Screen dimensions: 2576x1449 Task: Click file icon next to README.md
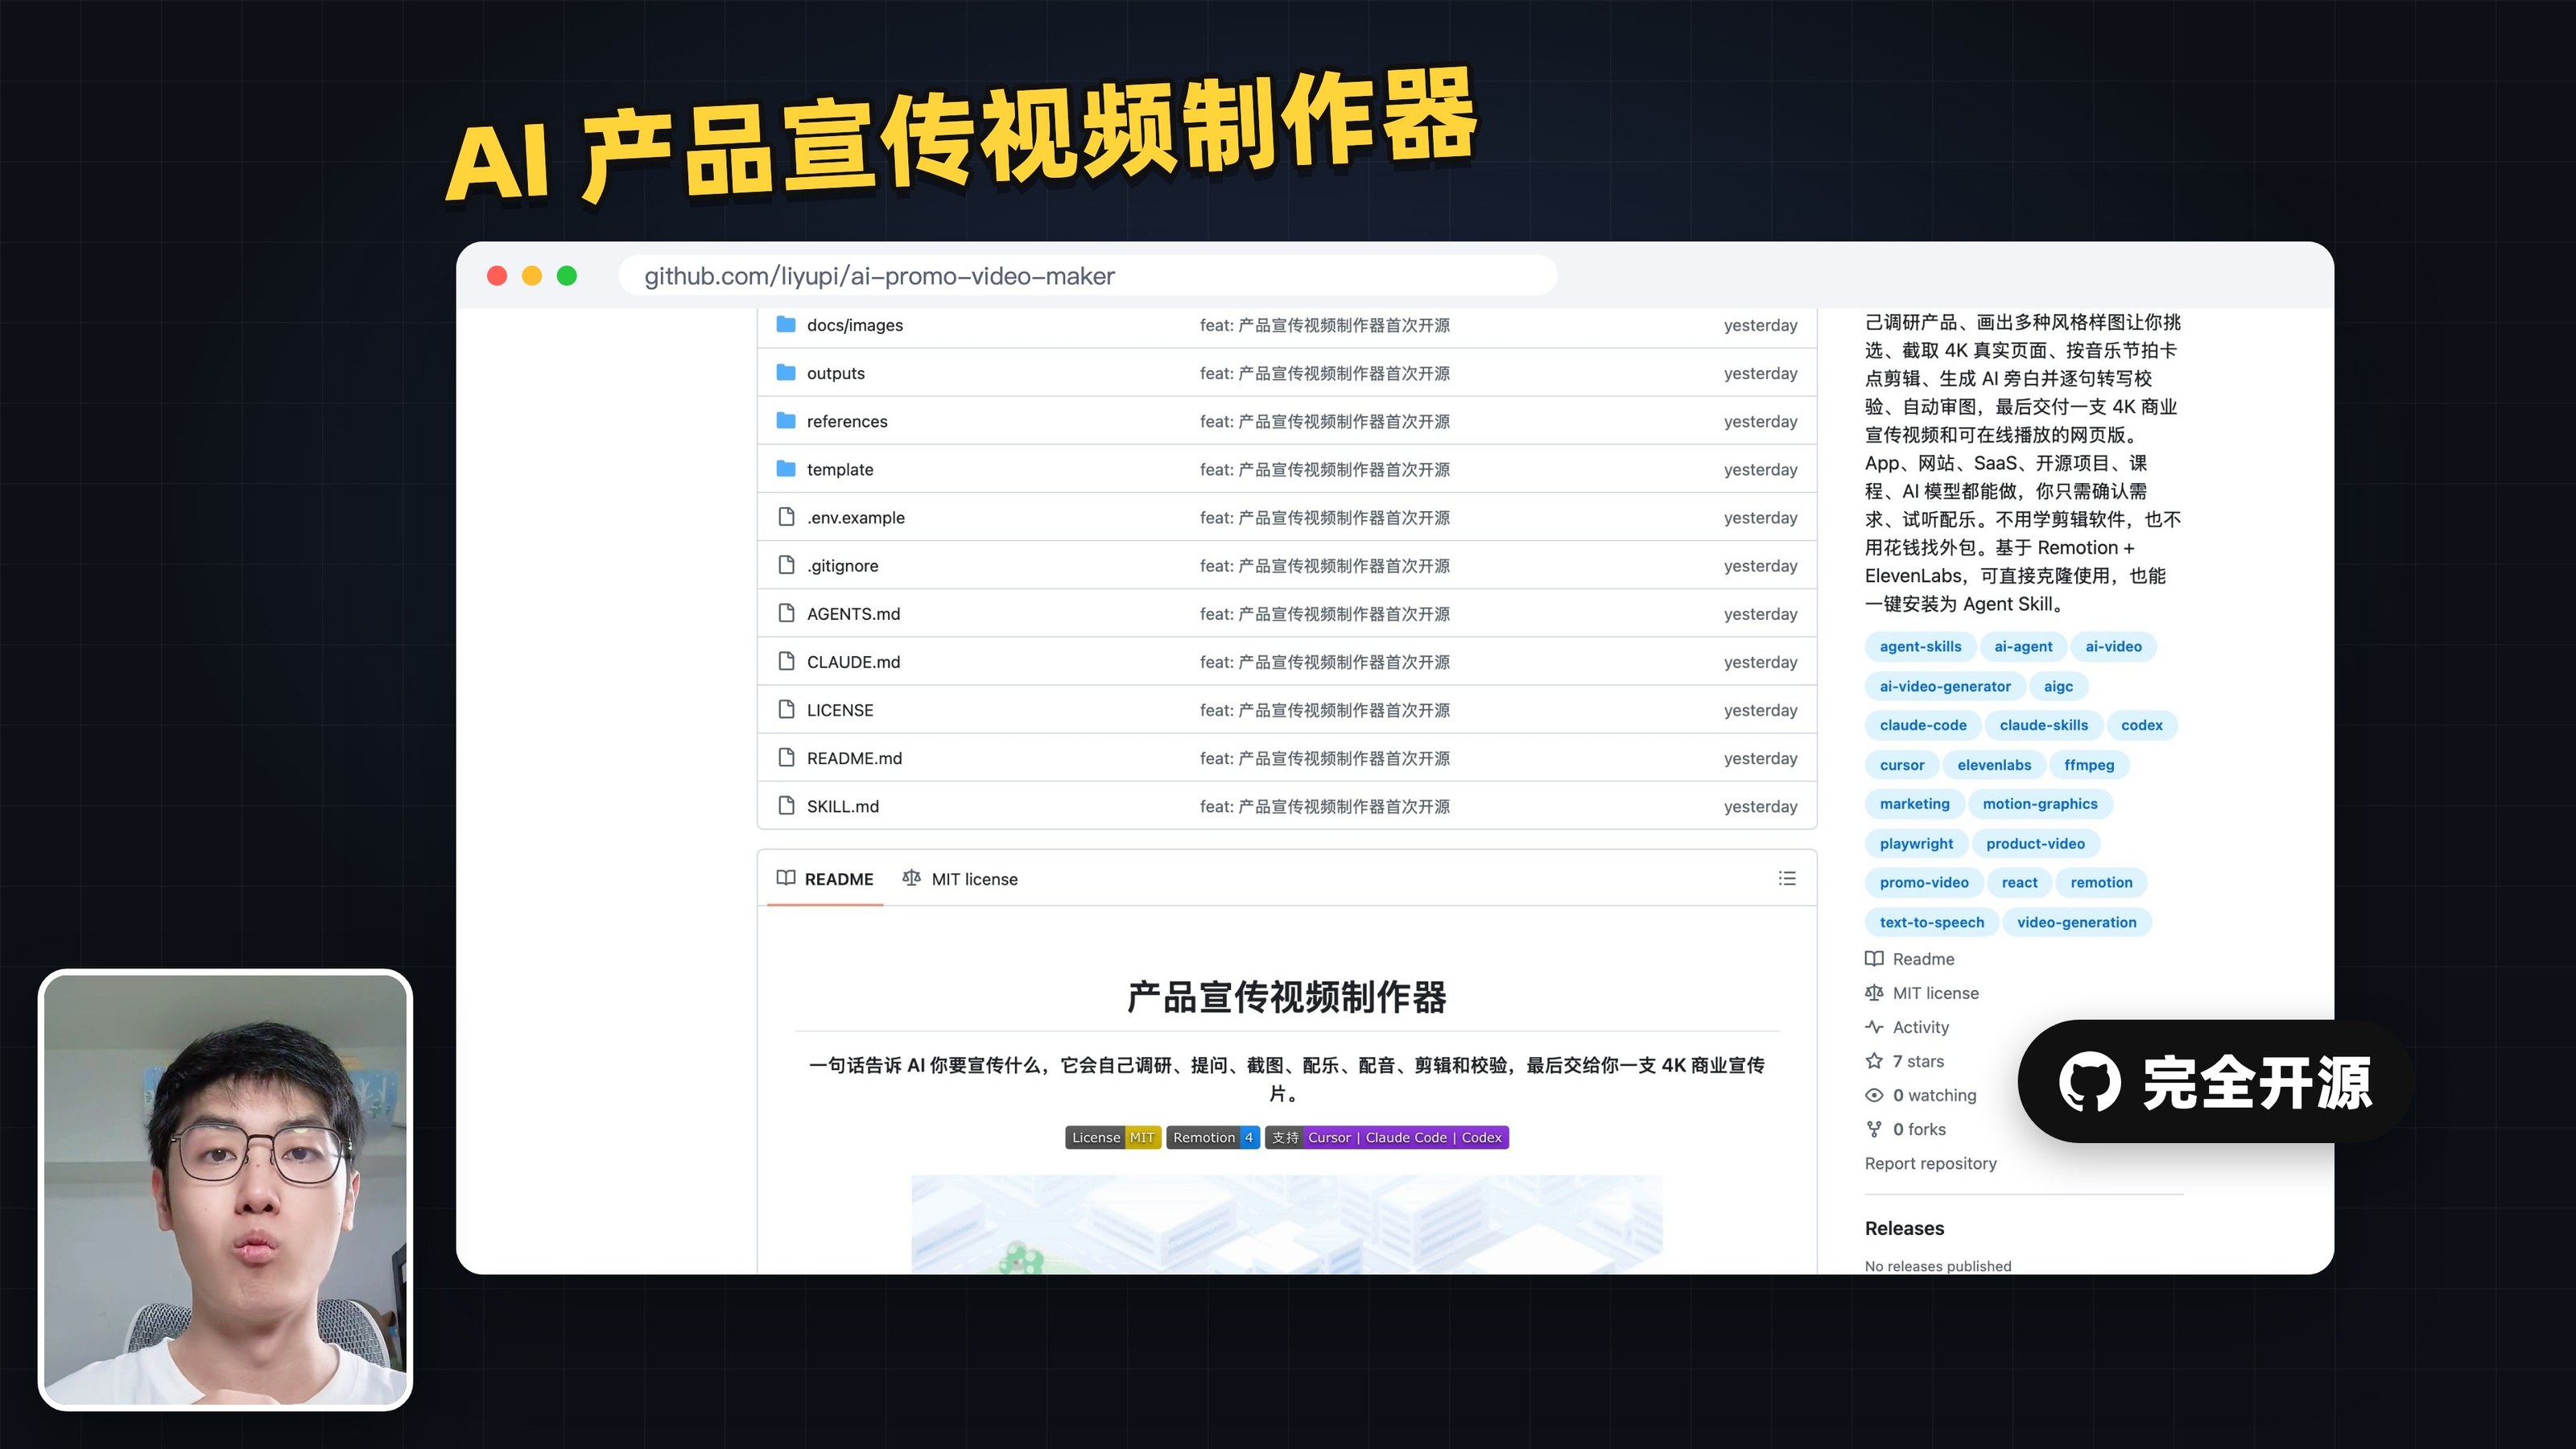(786, 757)
